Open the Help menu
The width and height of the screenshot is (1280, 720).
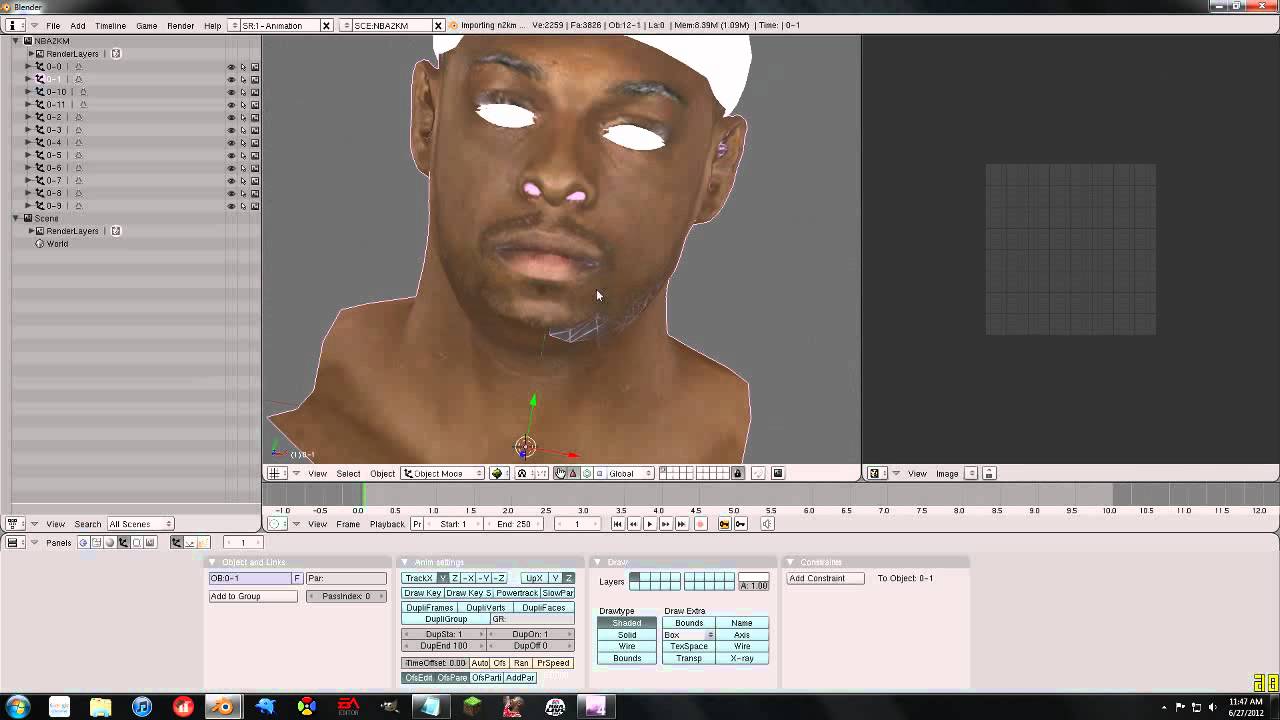point(213,25)
